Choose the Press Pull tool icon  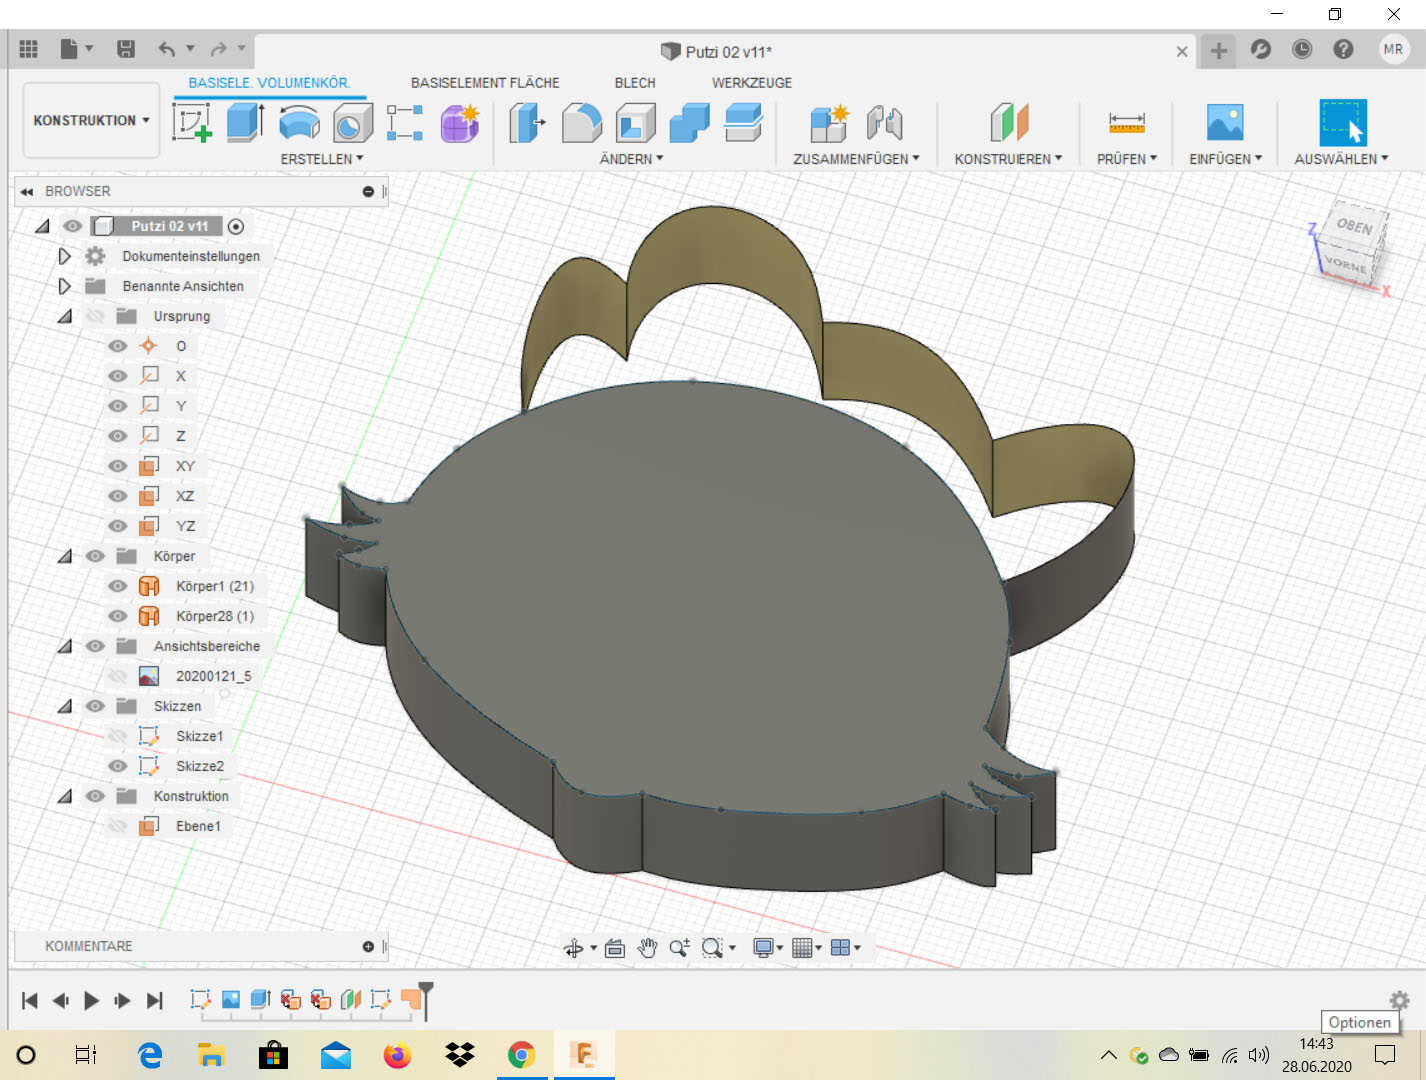tap(527, 123)
